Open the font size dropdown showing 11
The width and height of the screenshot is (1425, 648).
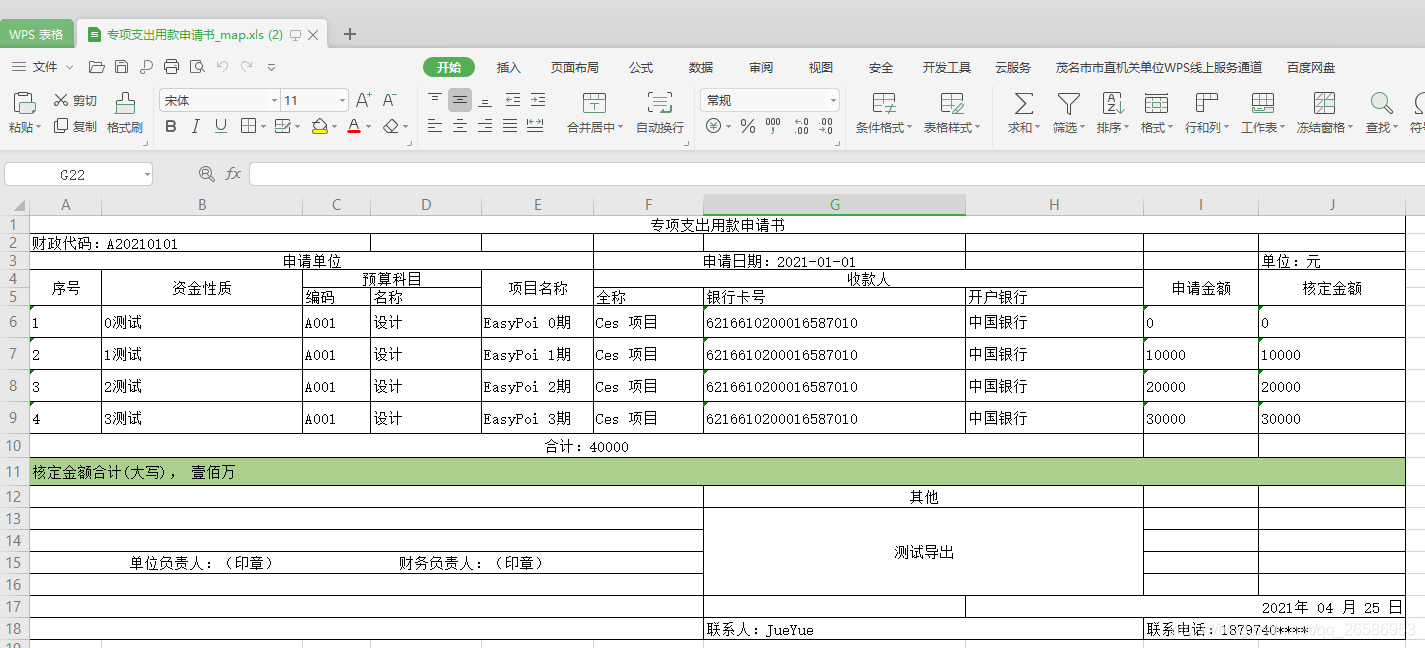pyautogui.click(x=342, y=100)
